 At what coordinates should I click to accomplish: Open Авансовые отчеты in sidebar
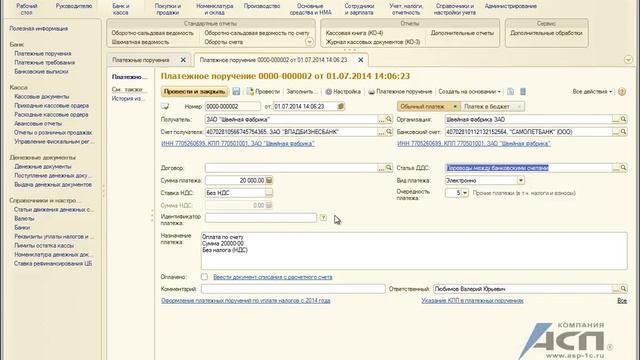pyautogui.click(x=38, y=123)
